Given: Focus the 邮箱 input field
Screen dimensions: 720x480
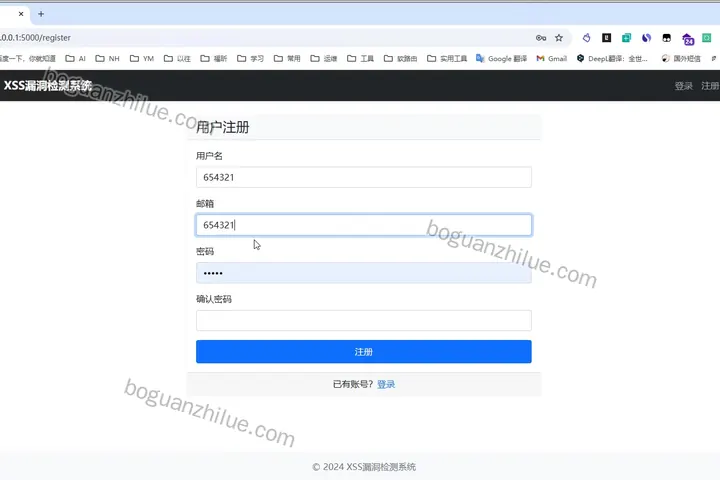Looking at the screenshot, I should tap(364, 225).
